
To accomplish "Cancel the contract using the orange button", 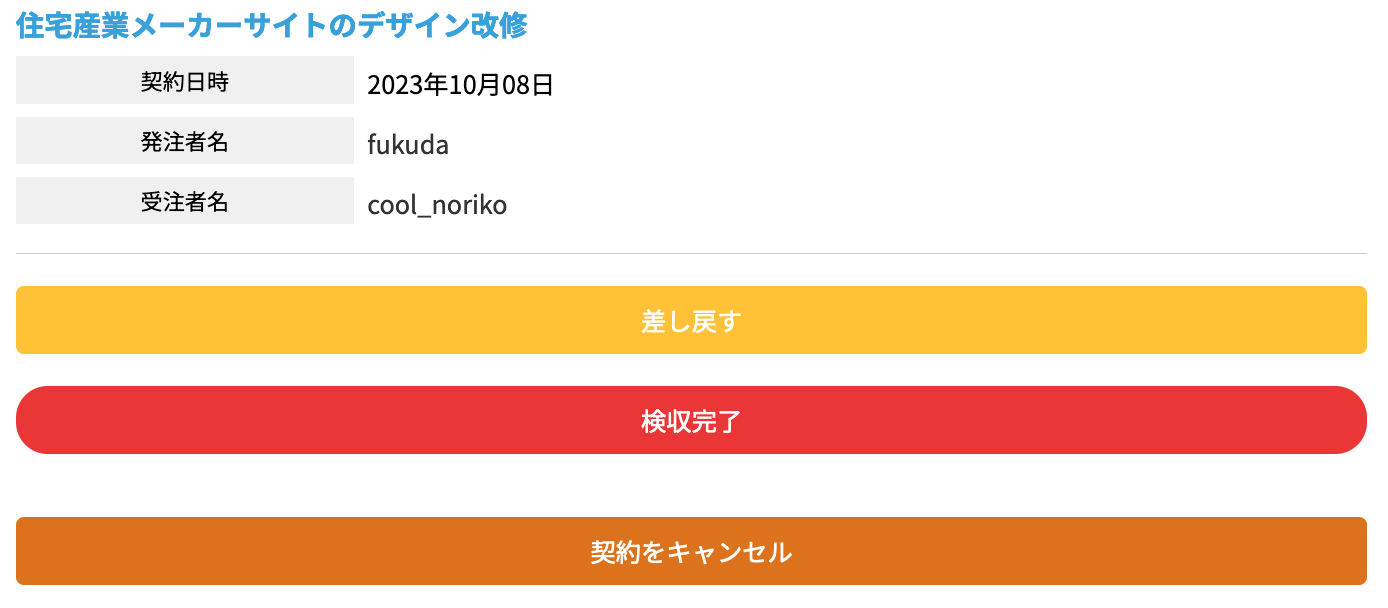I will pyautogui.click(x=691, y=551).
